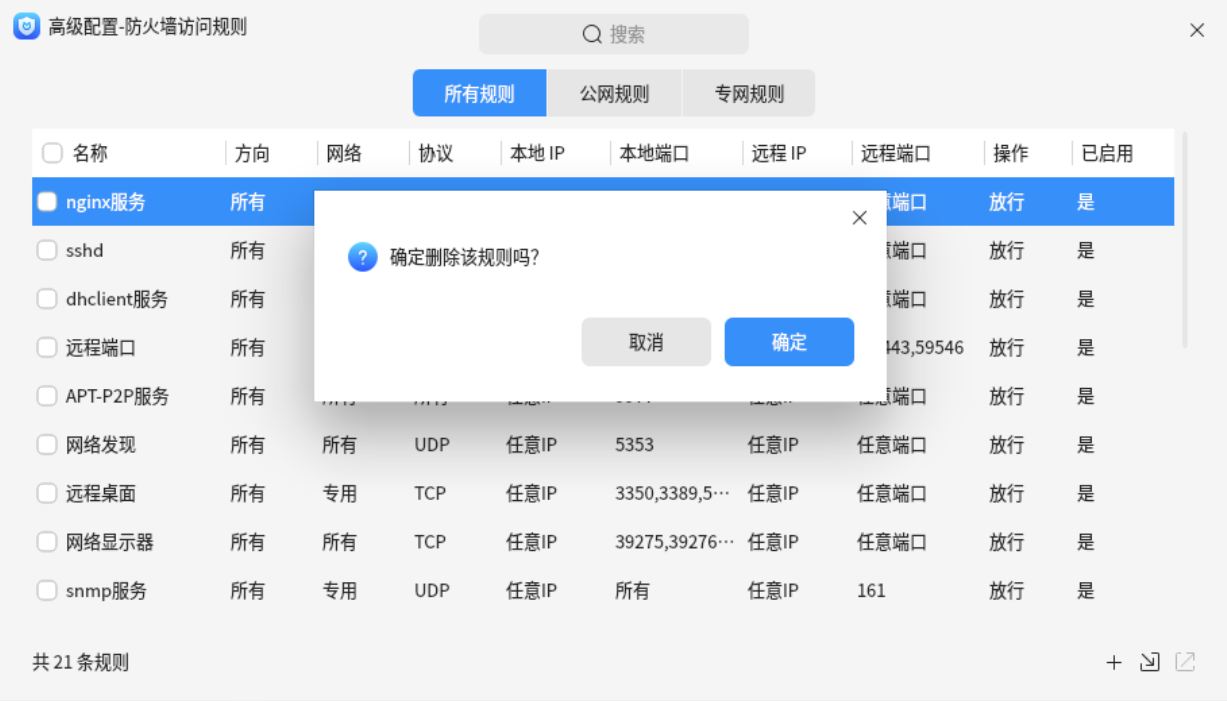This screenshot has width=1227, height=701.
Task: Toggle the select-all checkbox in header
Action: pos(52,153)
